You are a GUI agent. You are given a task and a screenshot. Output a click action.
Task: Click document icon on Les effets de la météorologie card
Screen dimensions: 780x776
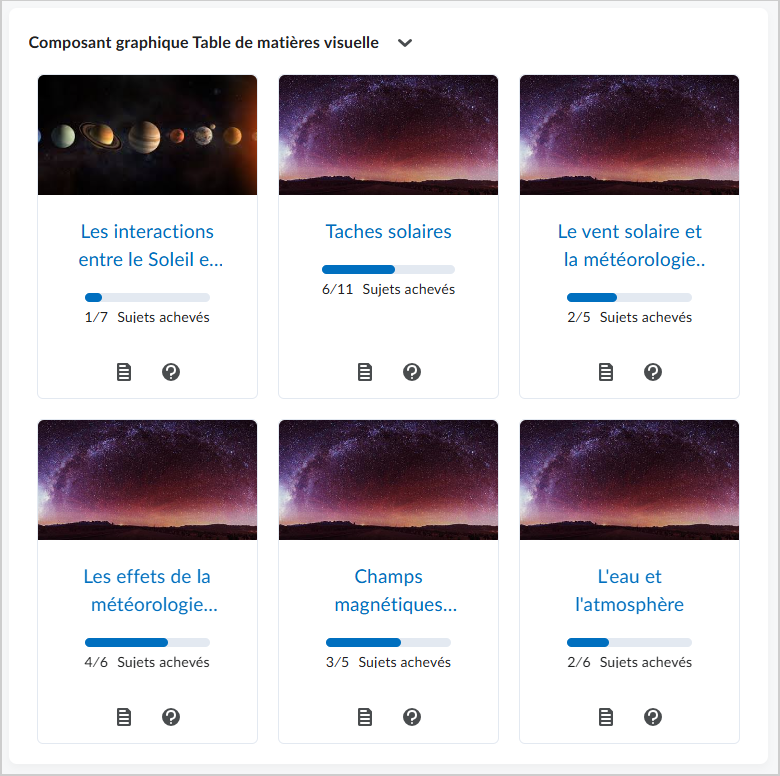[x=124, y=717]
